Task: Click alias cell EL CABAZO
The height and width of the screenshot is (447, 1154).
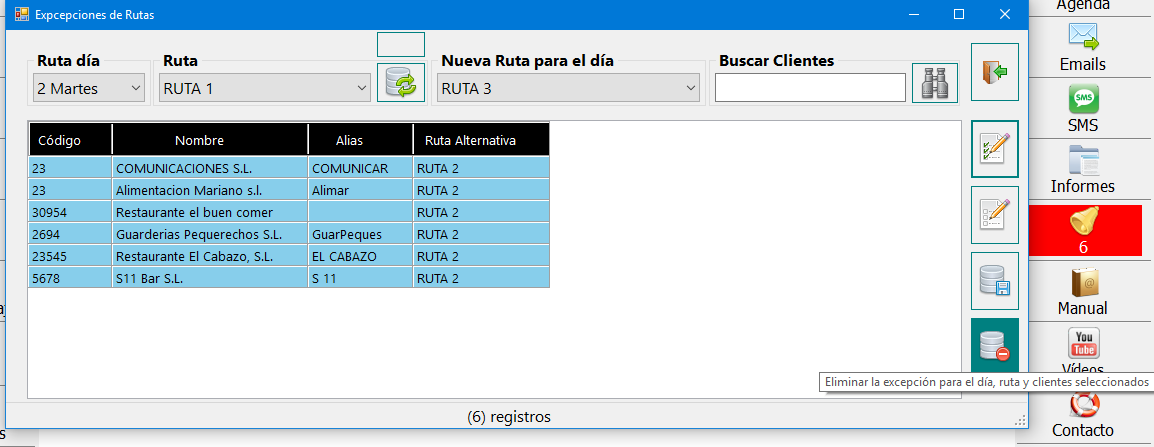Action: click(x=361, y=256)
